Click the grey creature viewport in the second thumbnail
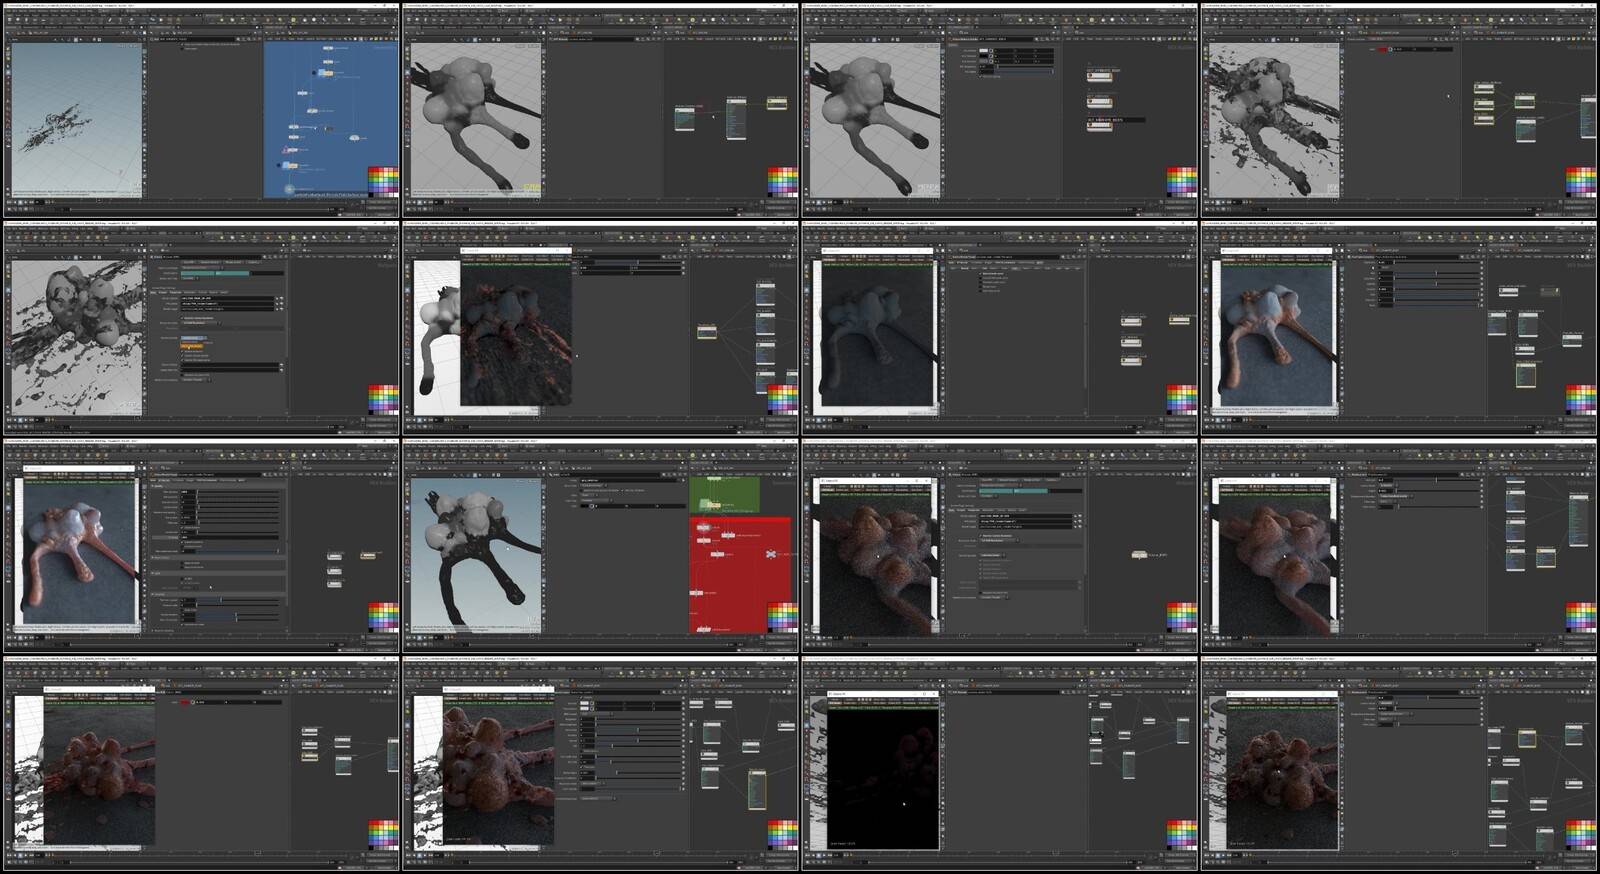 (474, 120)
